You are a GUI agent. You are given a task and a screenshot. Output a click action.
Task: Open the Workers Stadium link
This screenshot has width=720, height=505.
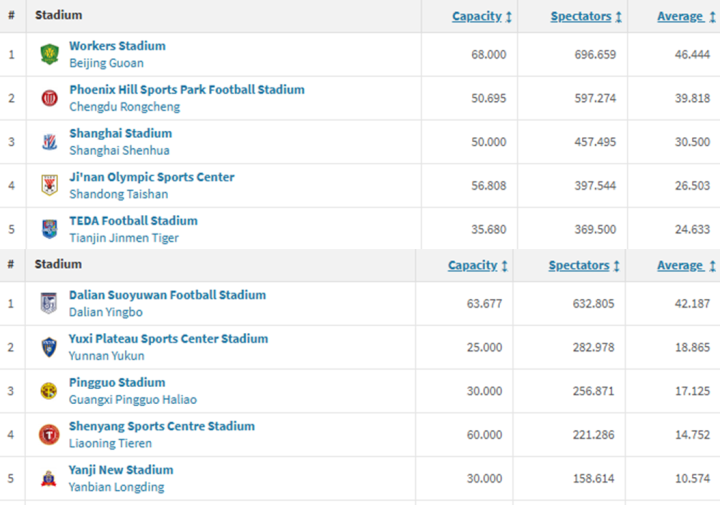click(x=117, y=46)
